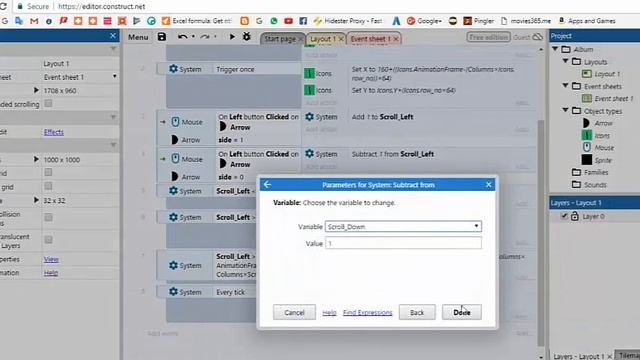This screenshot has width=640, height=360.
Task: Click the Undo arrow icon
Action: point(182,37)
